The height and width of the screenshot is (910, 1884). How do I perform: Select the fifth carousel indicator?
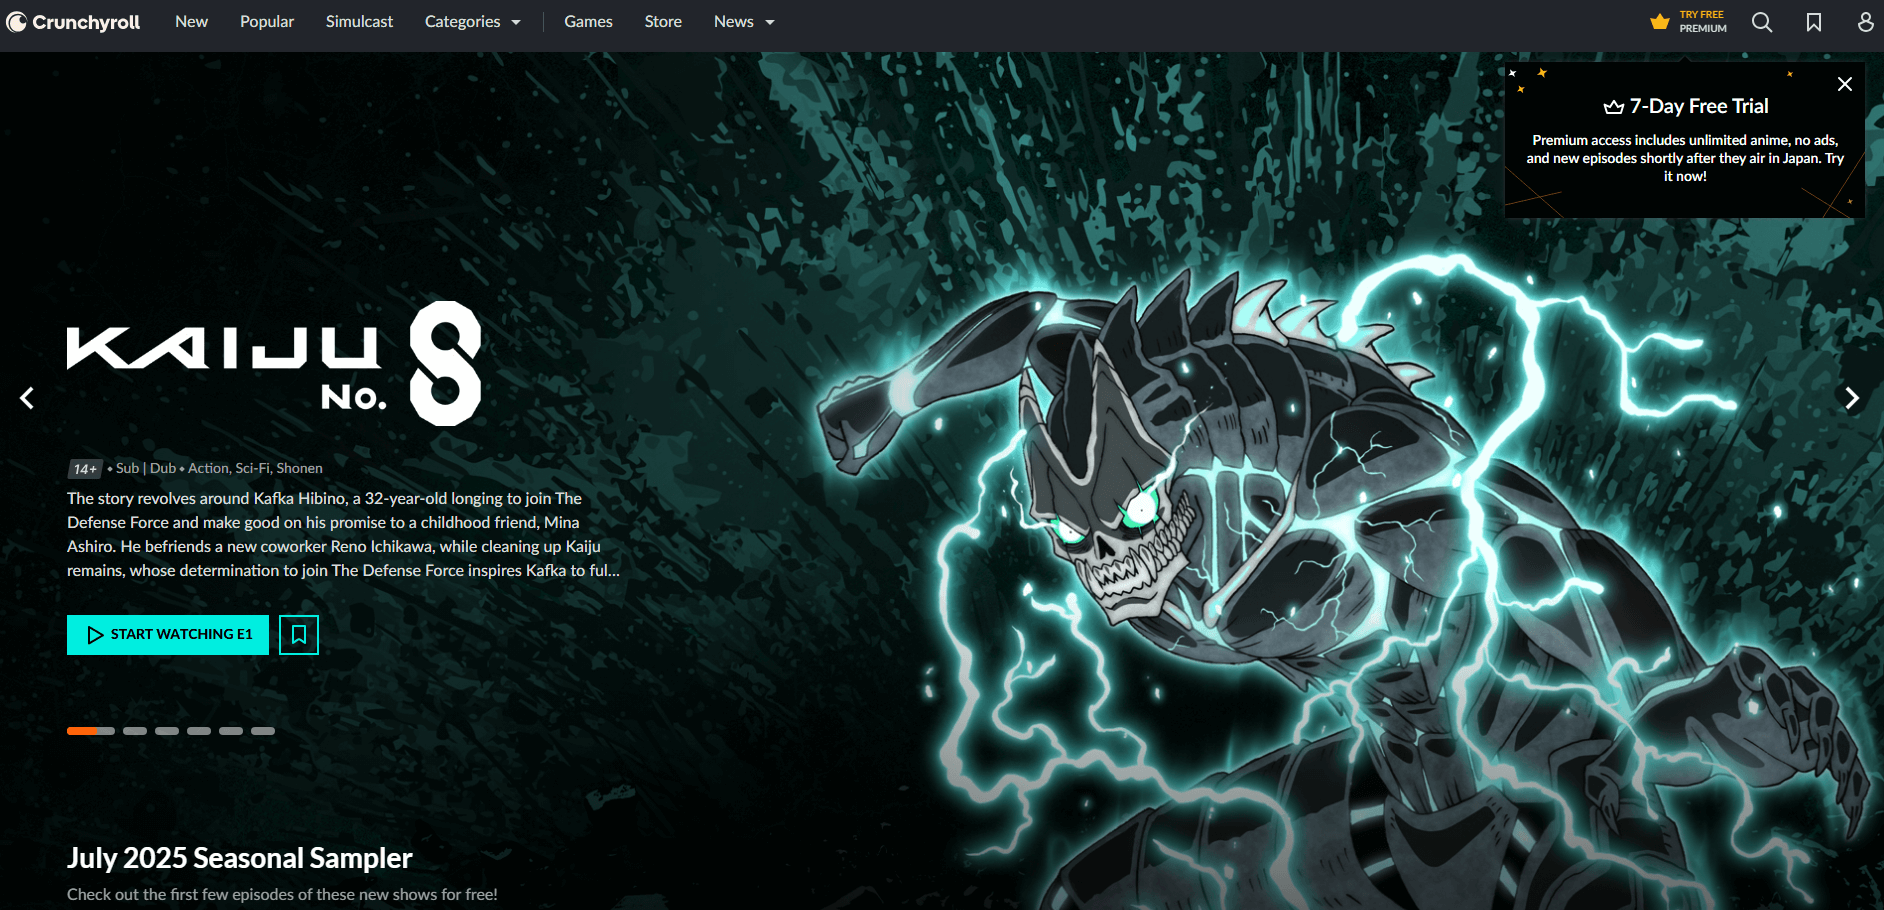231,731
